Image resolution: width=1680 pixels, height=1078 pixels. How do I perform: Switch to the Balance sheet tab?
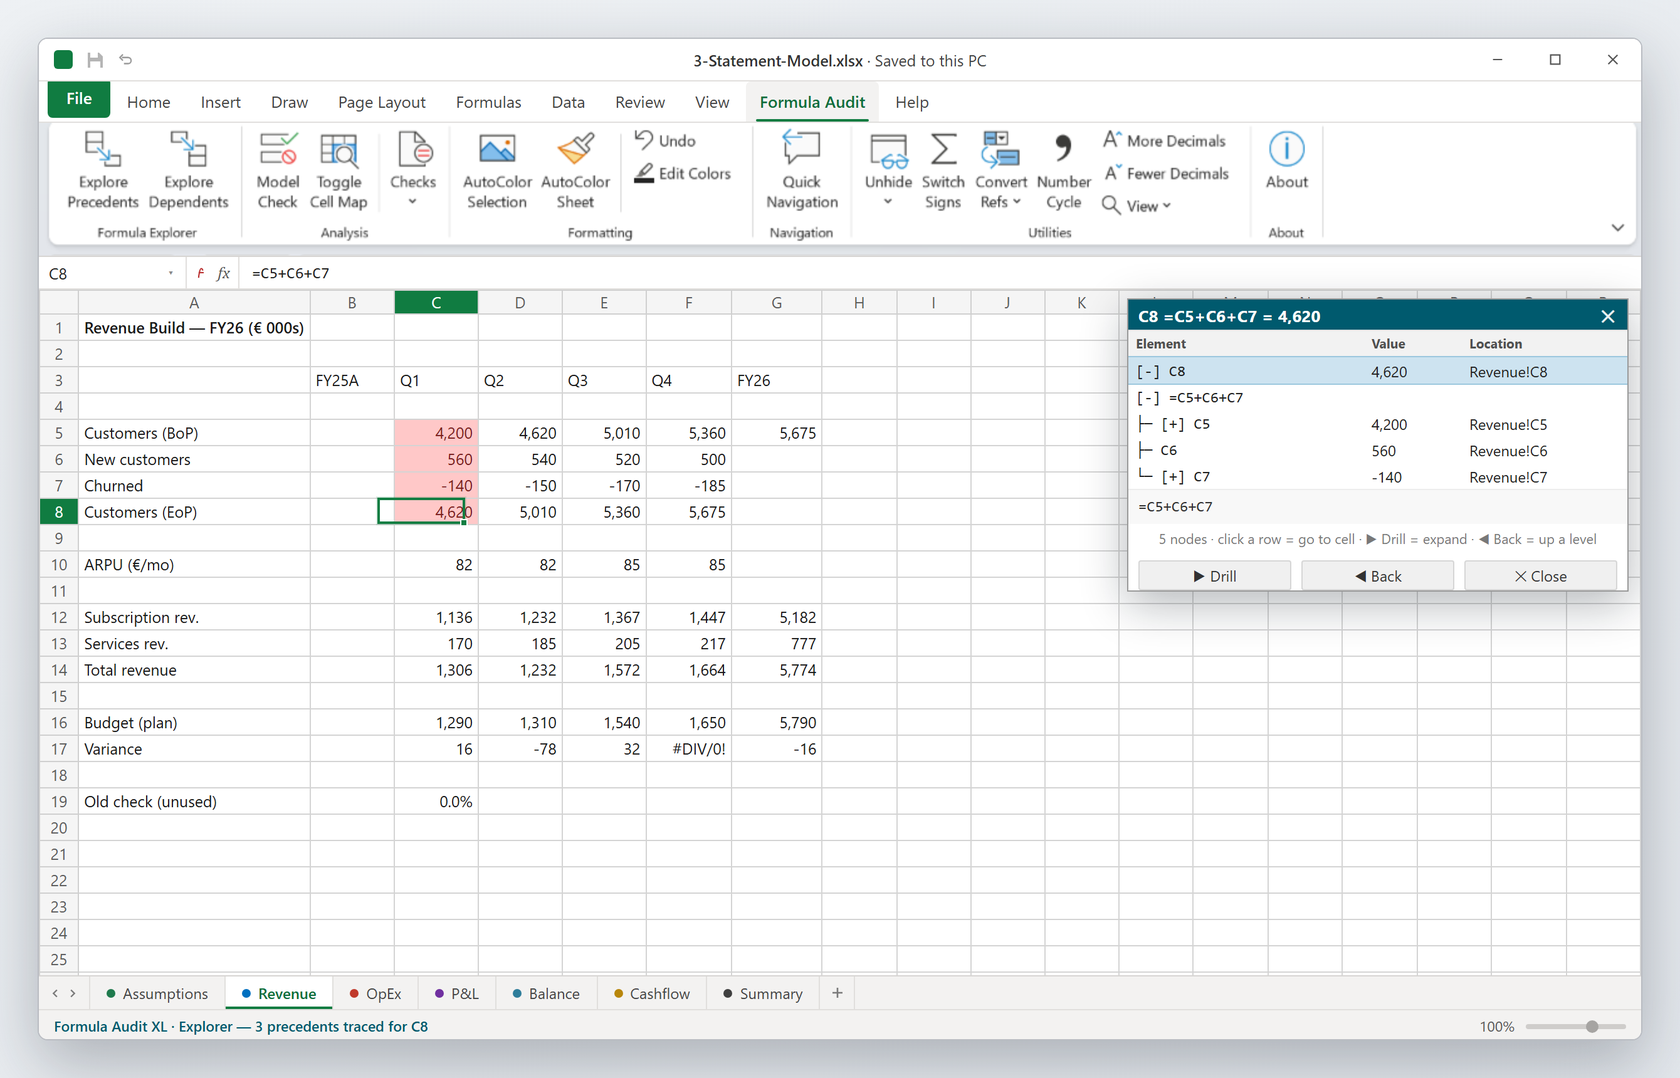coord(545,994)
